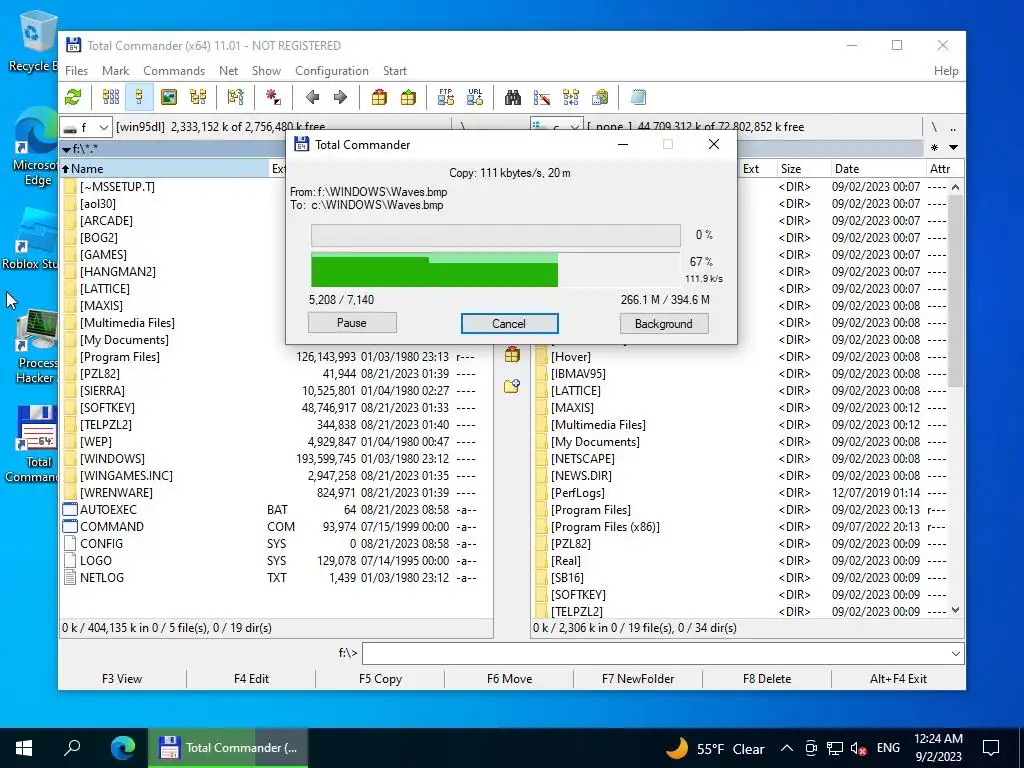Open the Mark menu
Screen dimensions: 1024x768
pos(116,71)
